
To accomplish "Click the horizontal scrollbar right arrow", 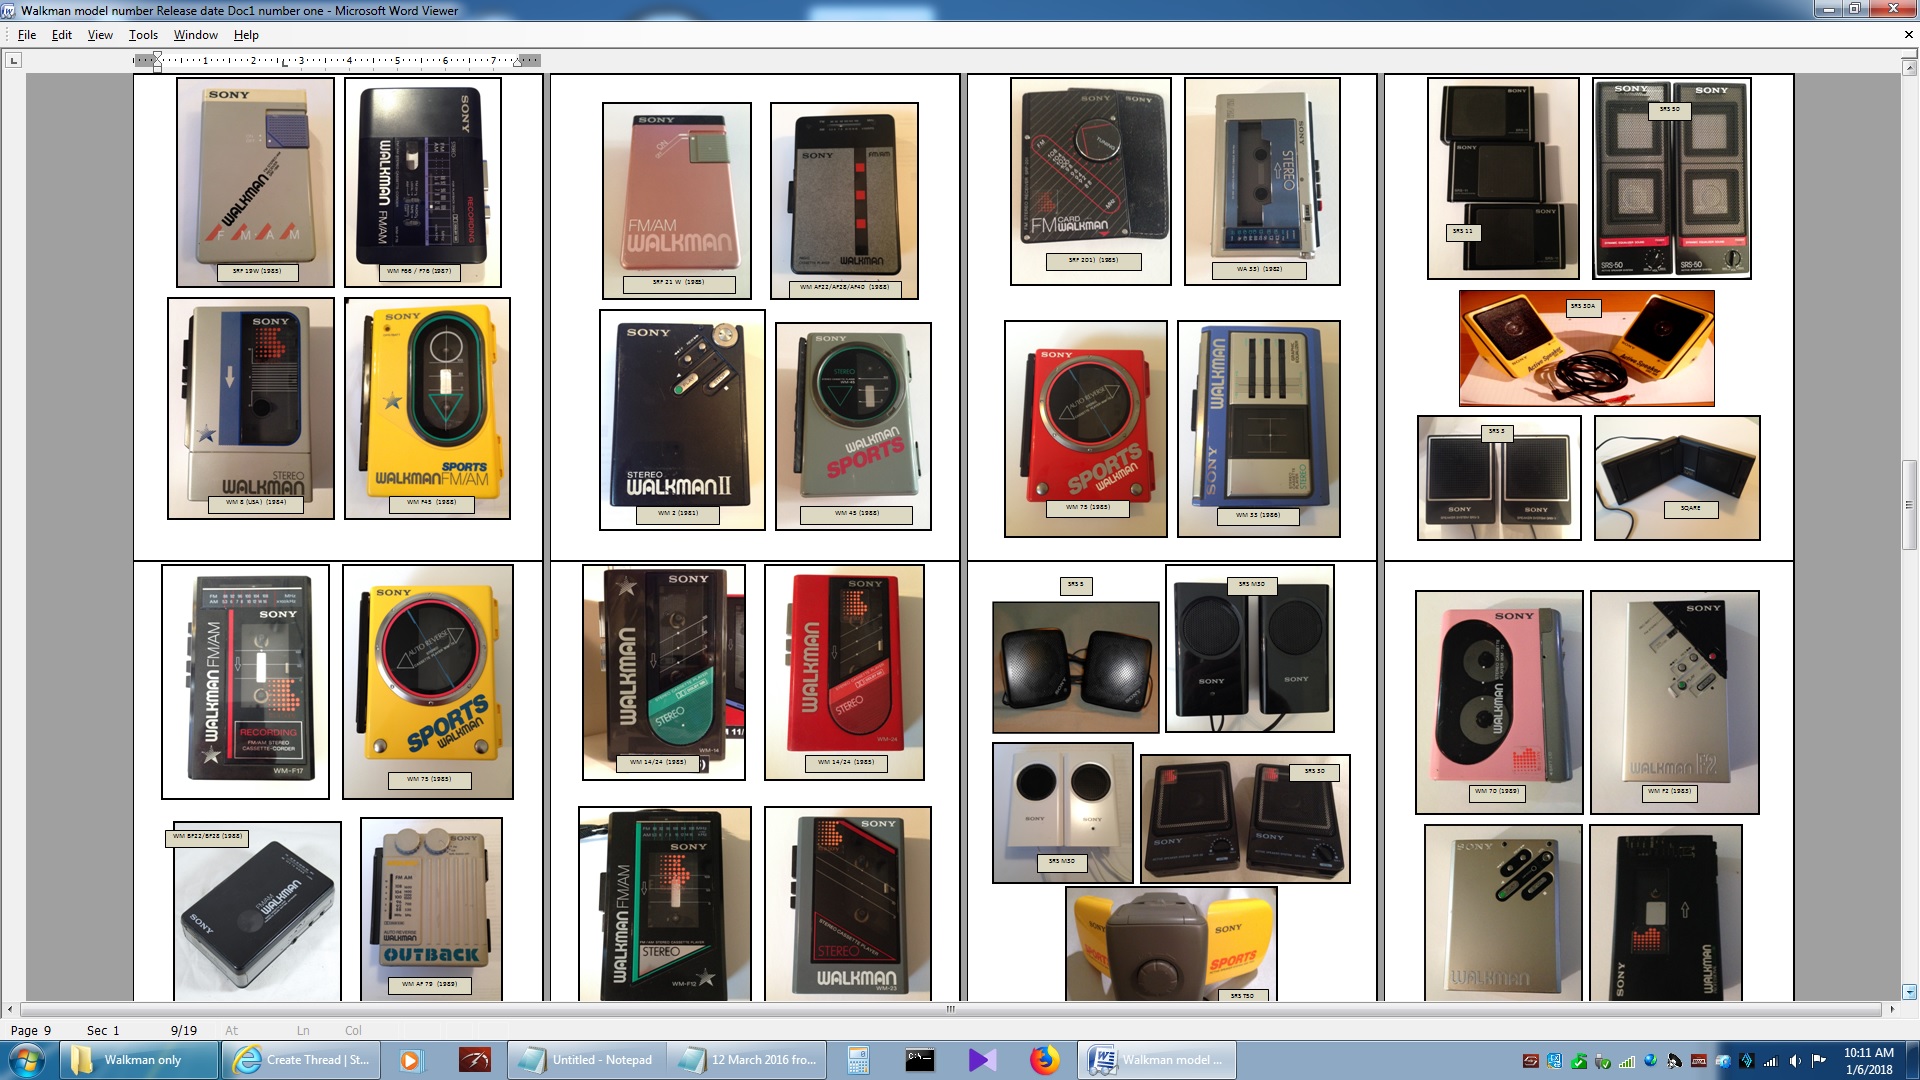I will pyautogui.click(x=1892, y=1009).
